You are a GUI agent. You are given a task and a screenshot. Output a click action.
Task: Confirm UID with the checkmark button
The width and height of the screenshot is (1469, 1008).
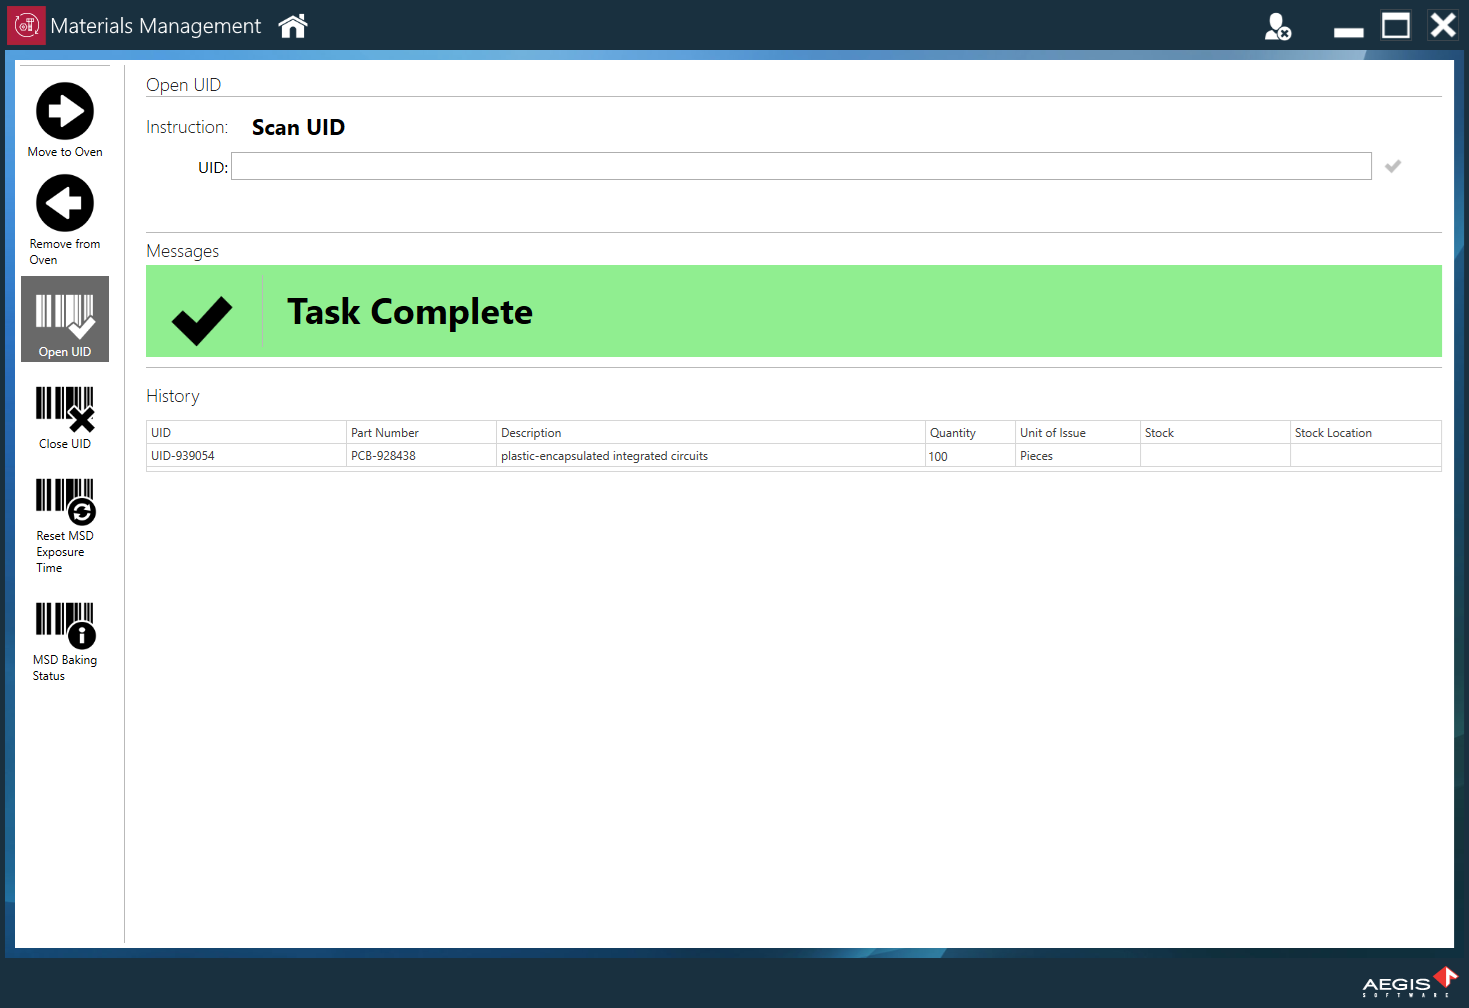tap(1393, 166)
